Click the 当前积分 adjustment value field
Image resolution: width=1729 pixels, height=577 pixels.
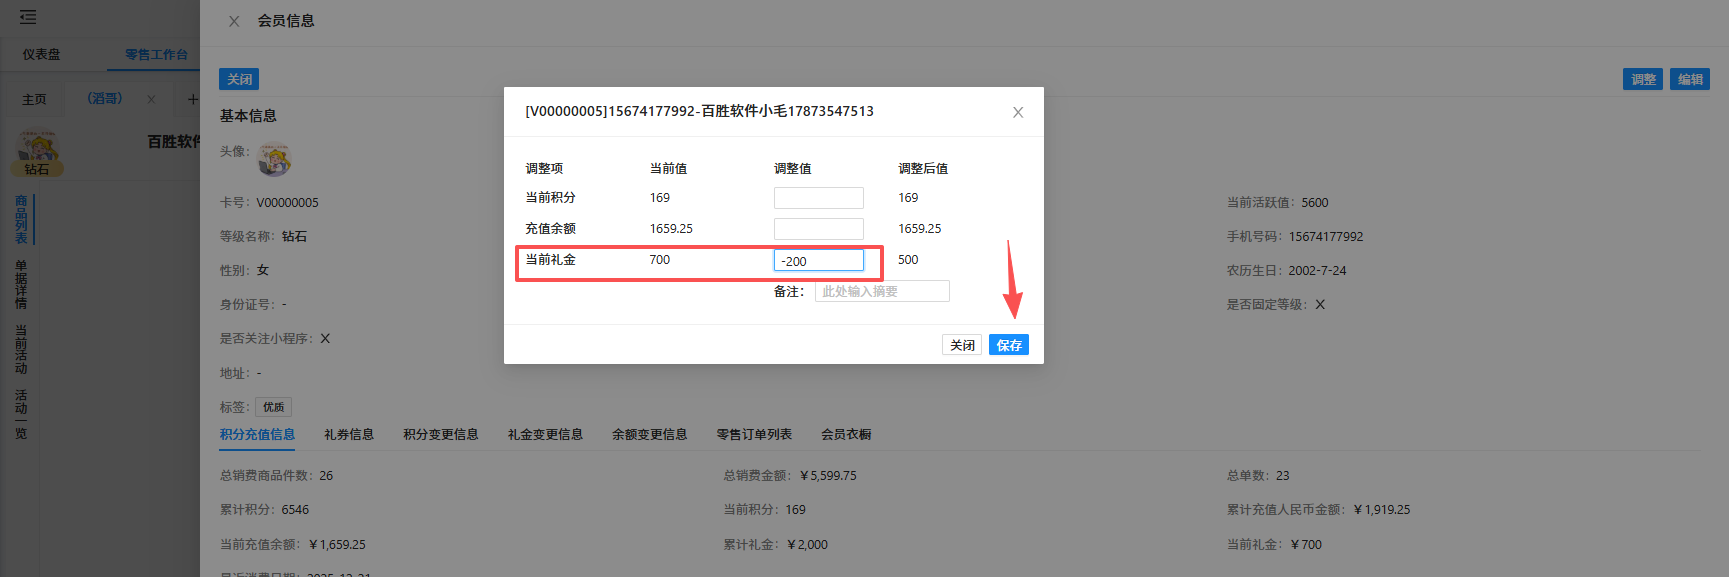tap(818, 198)
